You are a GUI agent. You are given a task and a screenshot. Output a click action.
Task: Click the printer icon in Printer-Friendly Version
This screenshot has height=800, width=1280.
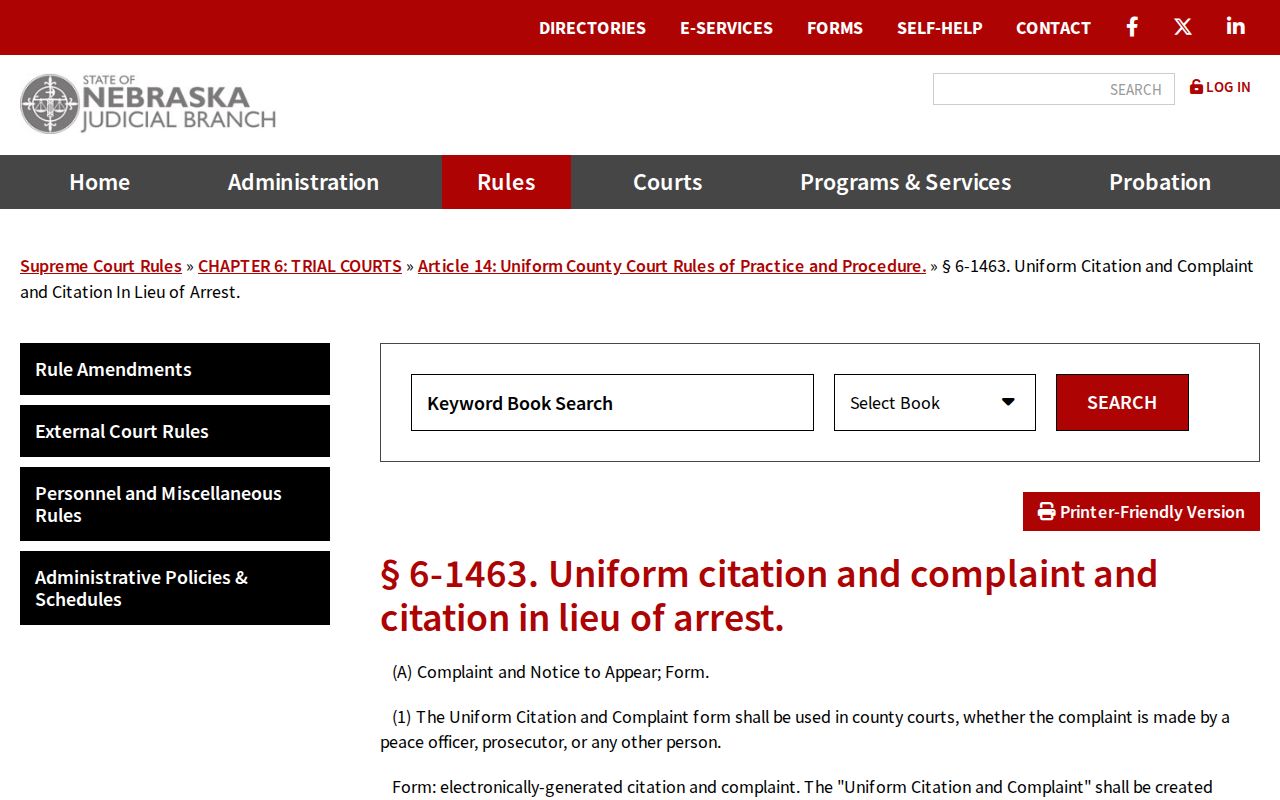pyautogui.click(x=1047, y=512)
